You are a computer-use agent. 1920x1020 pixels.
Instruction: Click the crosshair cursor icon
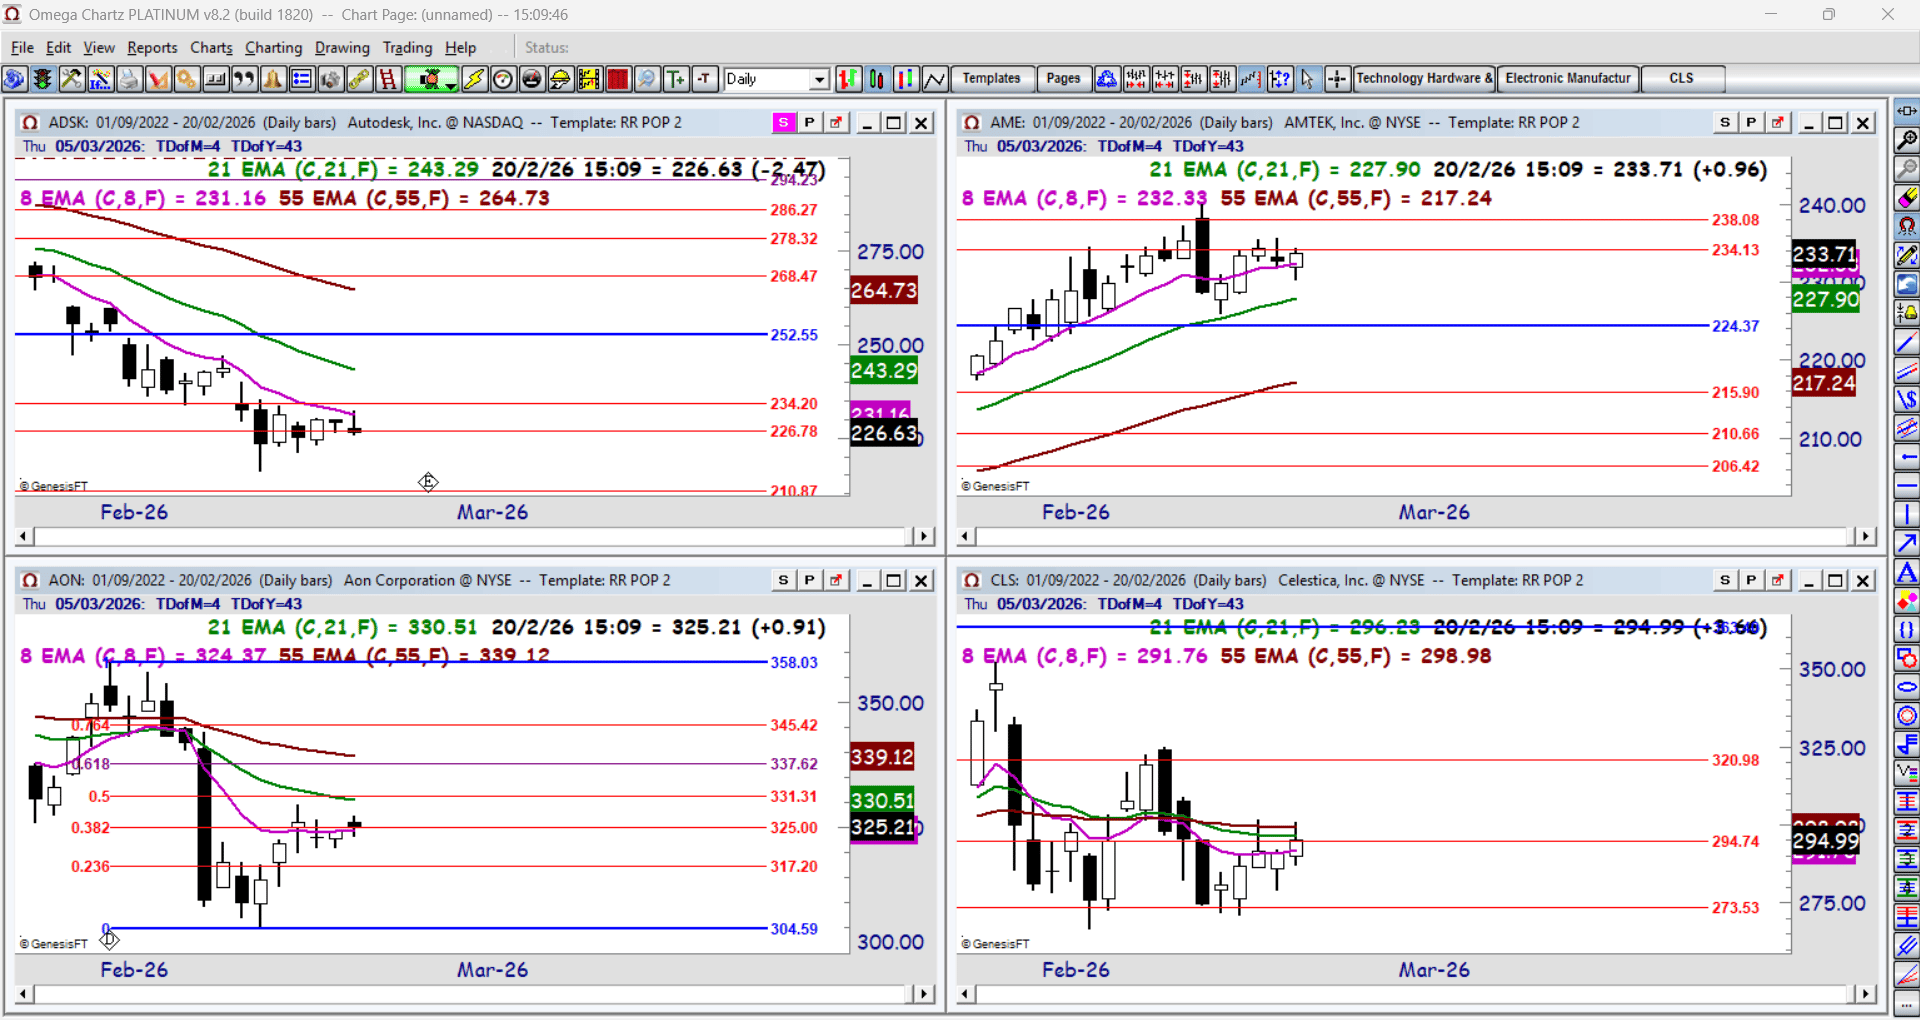pos(1337,79)
